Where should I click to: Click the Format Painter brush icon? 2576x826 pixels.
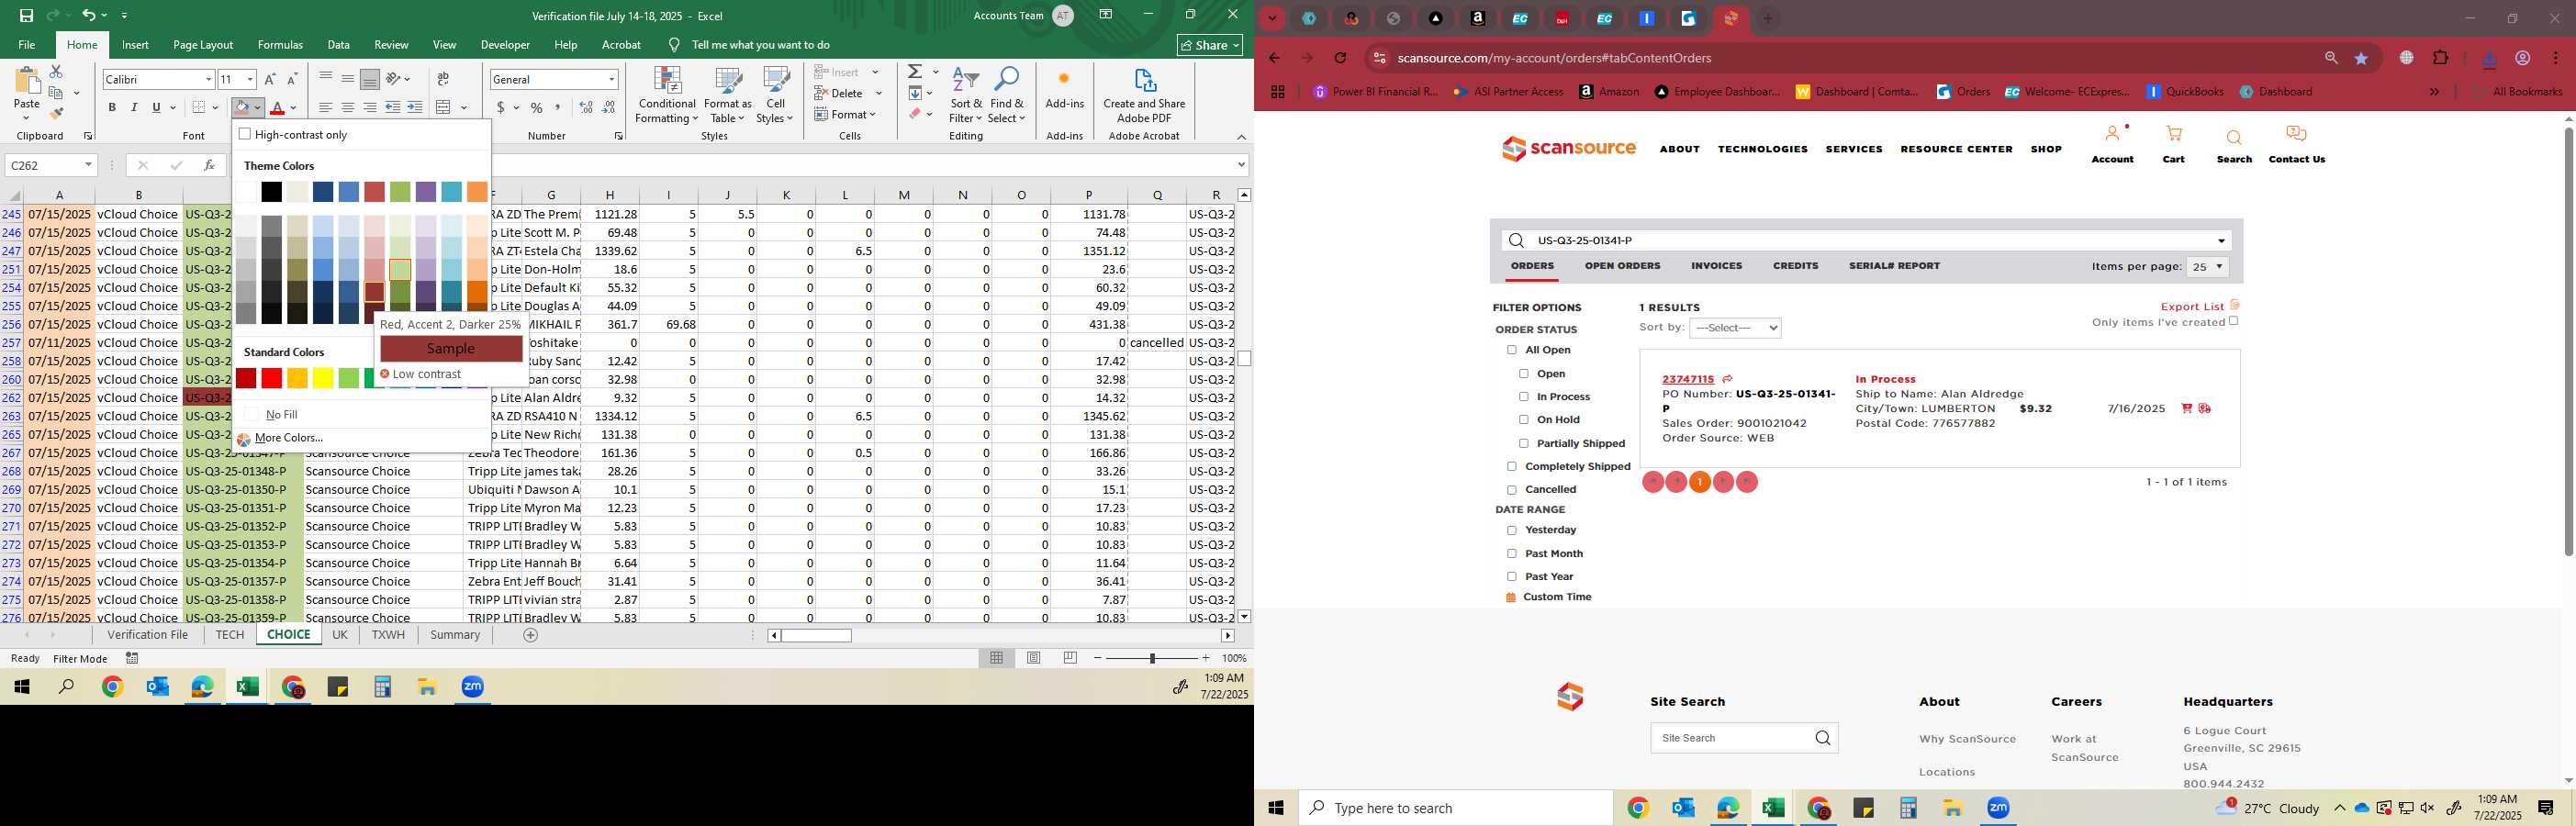pyautogui.click(x=56, y=114)
